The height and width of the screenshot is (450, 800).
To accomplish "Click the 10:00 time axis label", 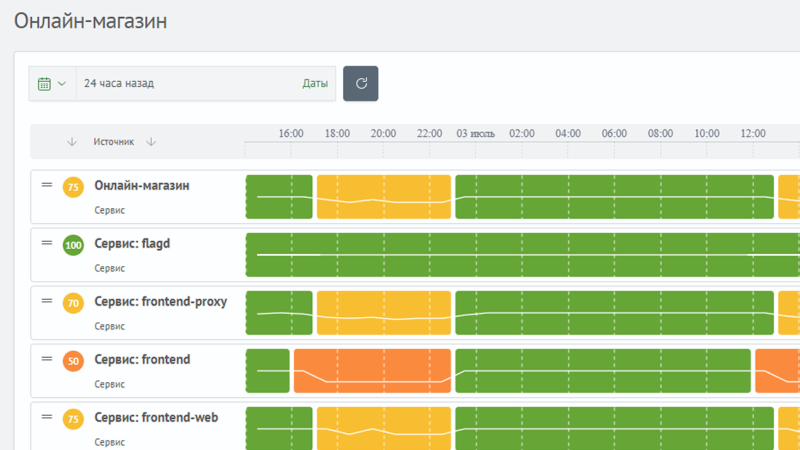I will click(x=707, y=134).
